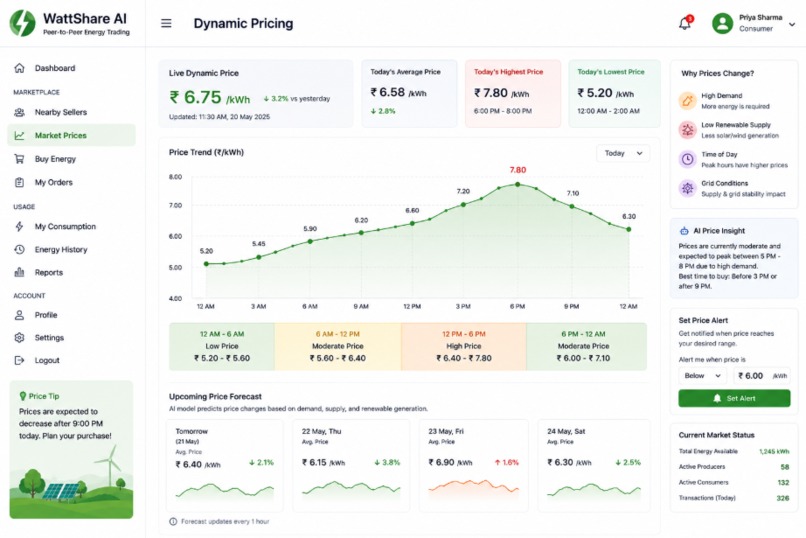
Task: Click the Transactions (Today) count 326
Action: click(783, 498)
